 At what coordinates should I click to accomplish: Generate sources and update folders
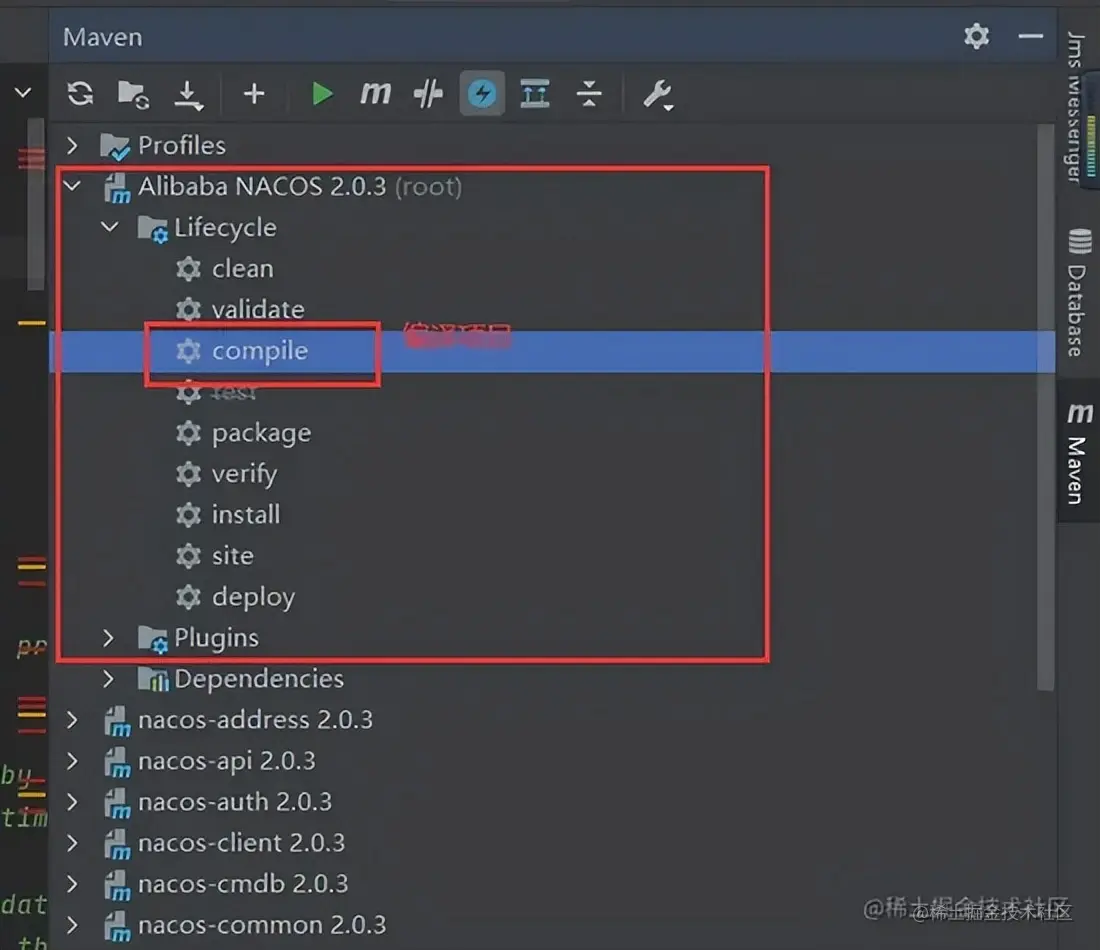click(135, 94)
